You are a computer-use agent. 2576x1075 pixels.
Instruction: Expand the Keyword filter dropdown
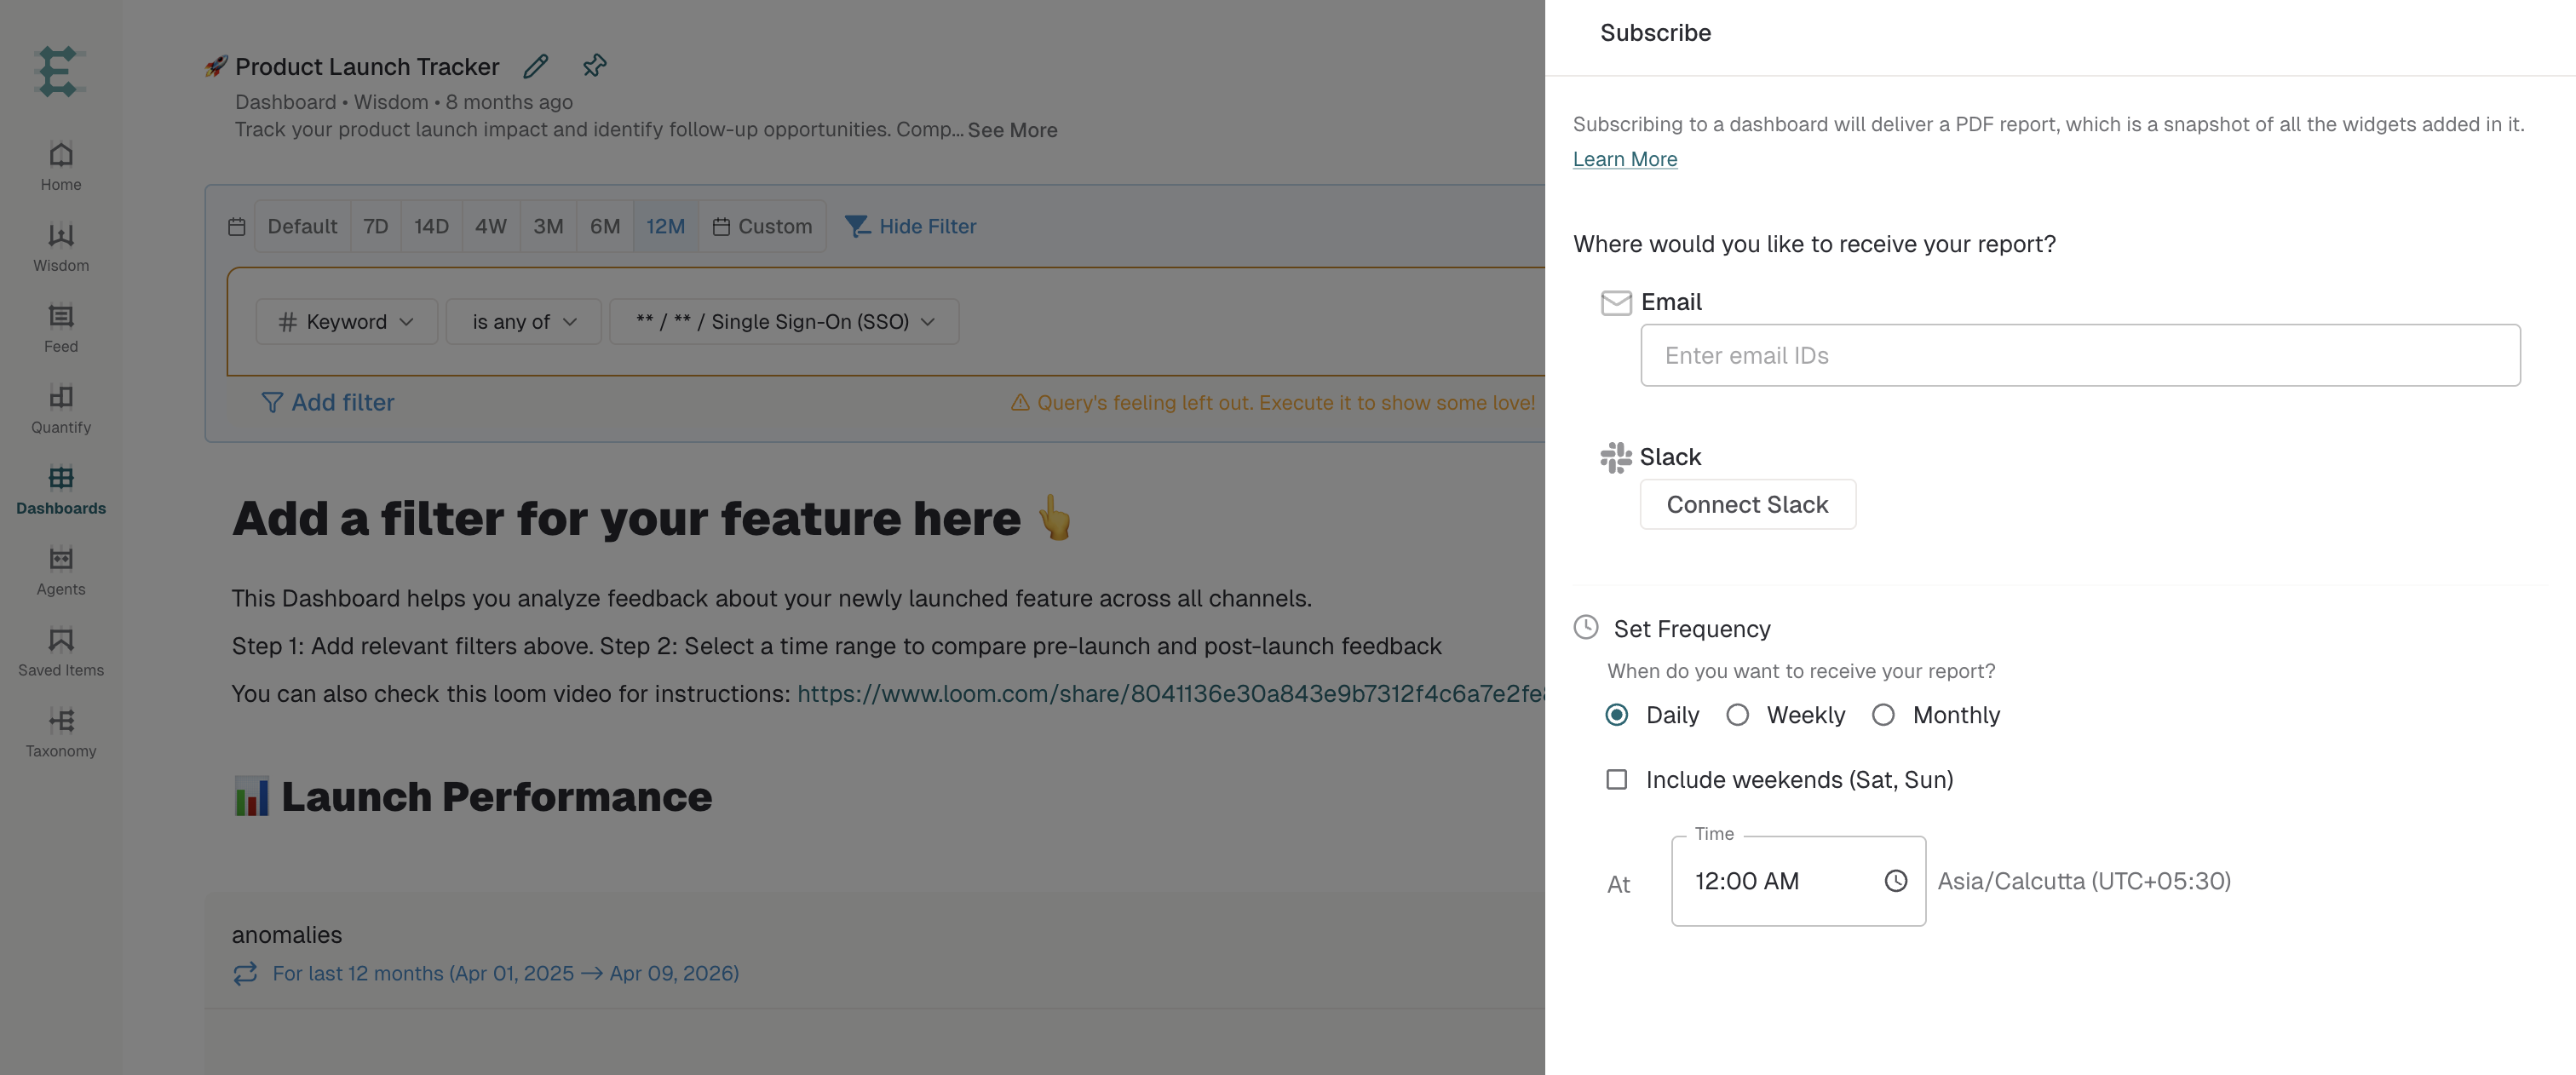(346, 322)
